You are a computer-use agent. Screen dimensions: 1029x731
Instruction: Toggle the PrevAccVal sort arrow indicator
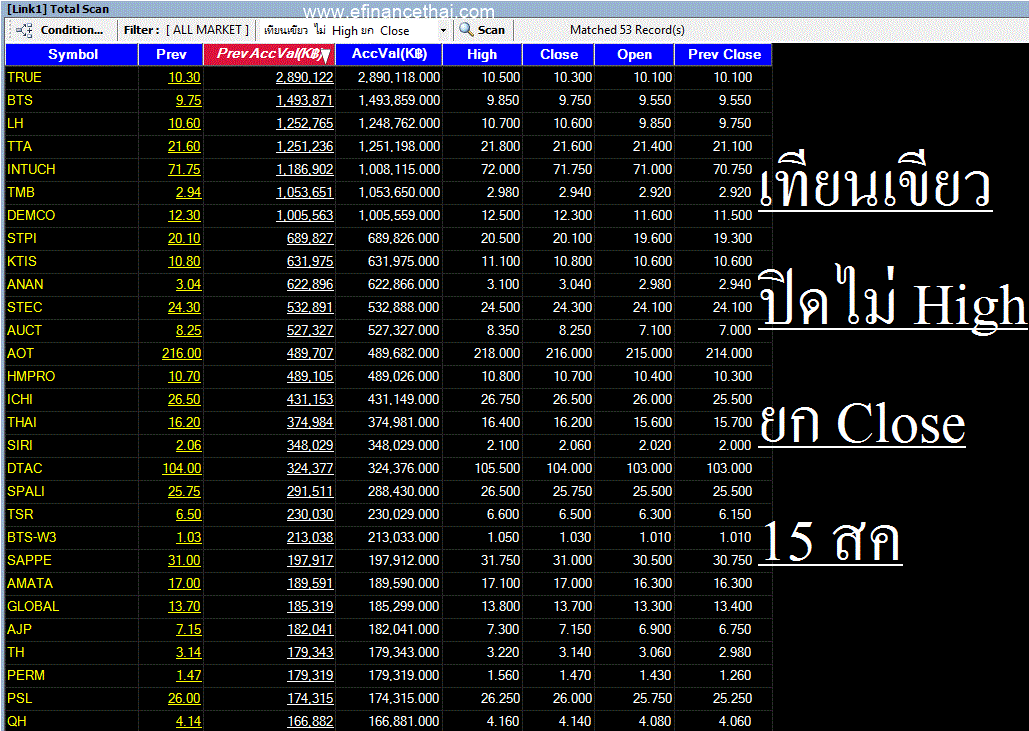click(x=325, y=57)
